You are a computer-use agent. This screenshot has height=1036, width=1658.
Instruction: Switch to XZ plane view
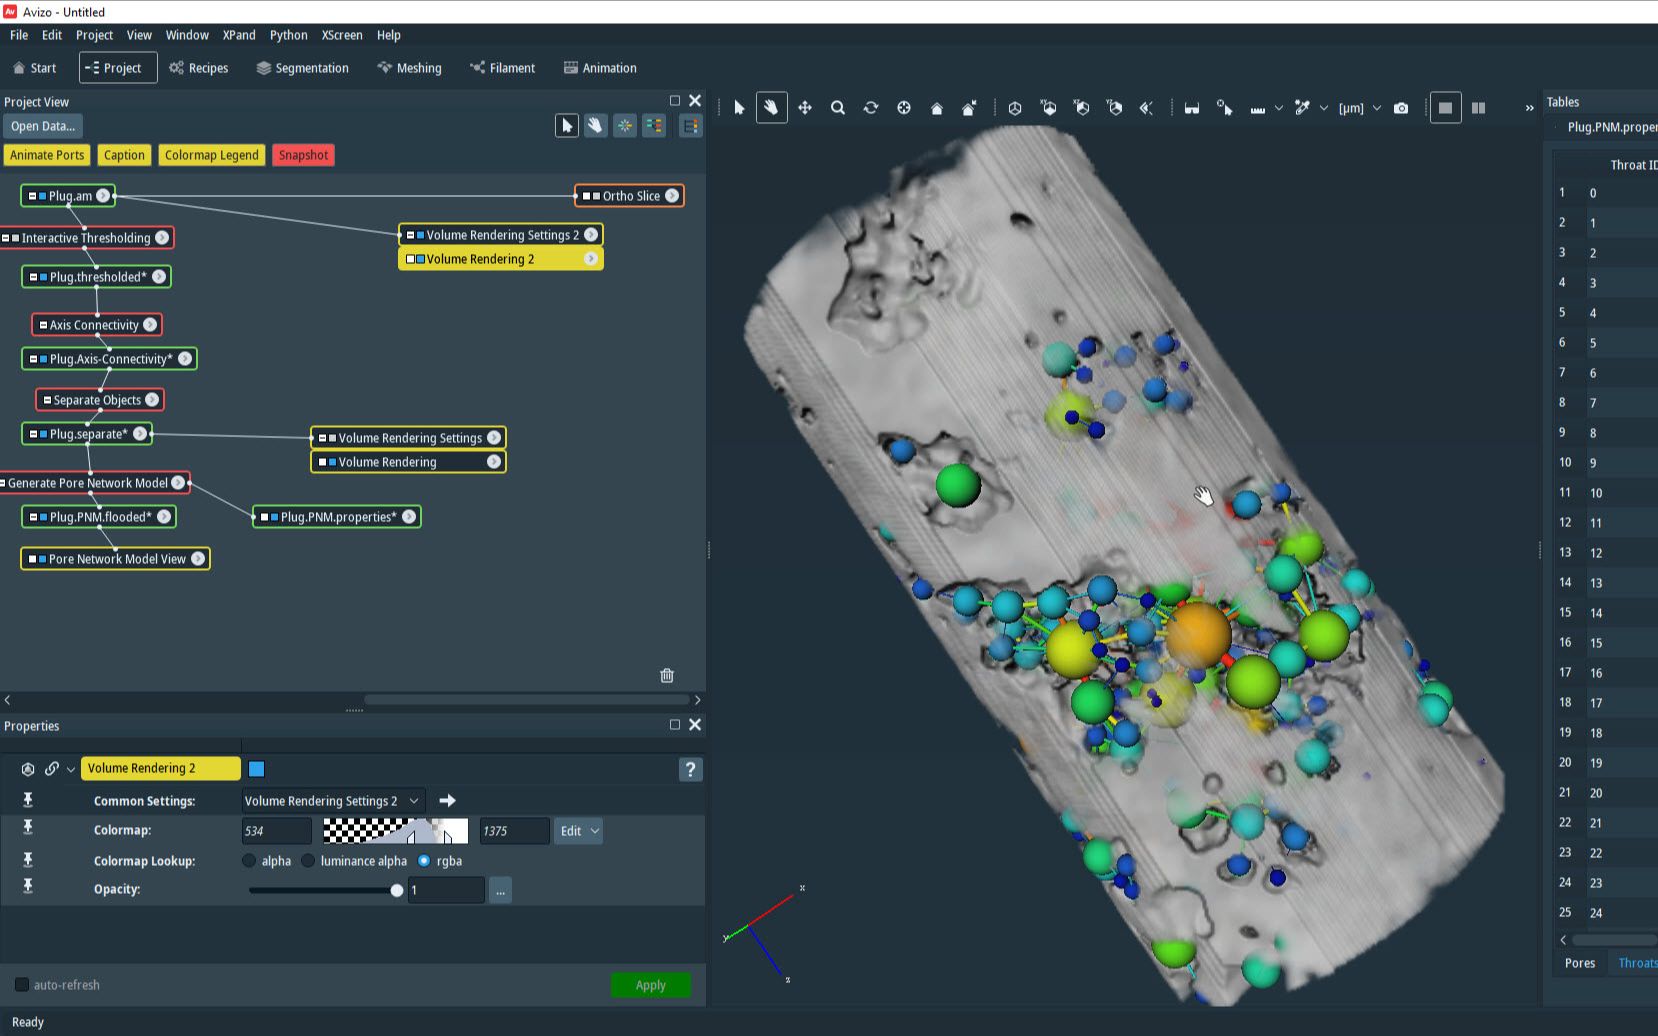coord(1081,108)
